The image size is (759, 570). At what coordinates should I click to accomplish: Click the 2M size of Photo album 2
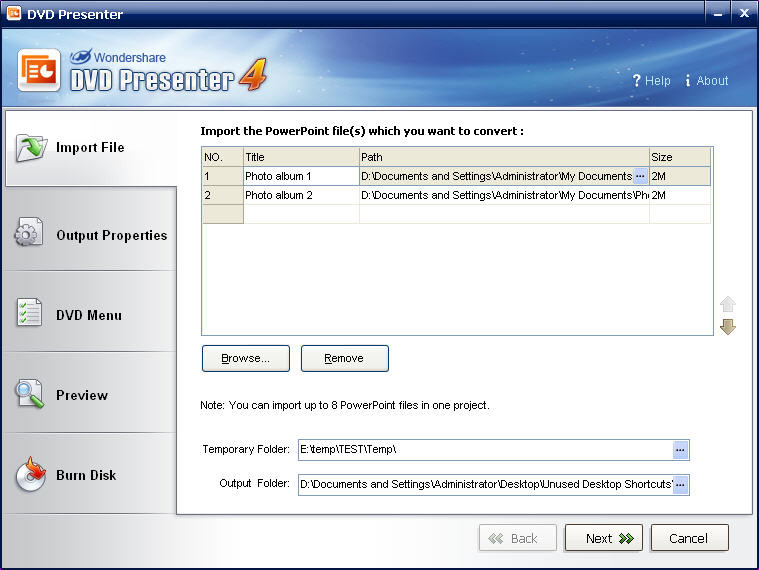point(680,195)
